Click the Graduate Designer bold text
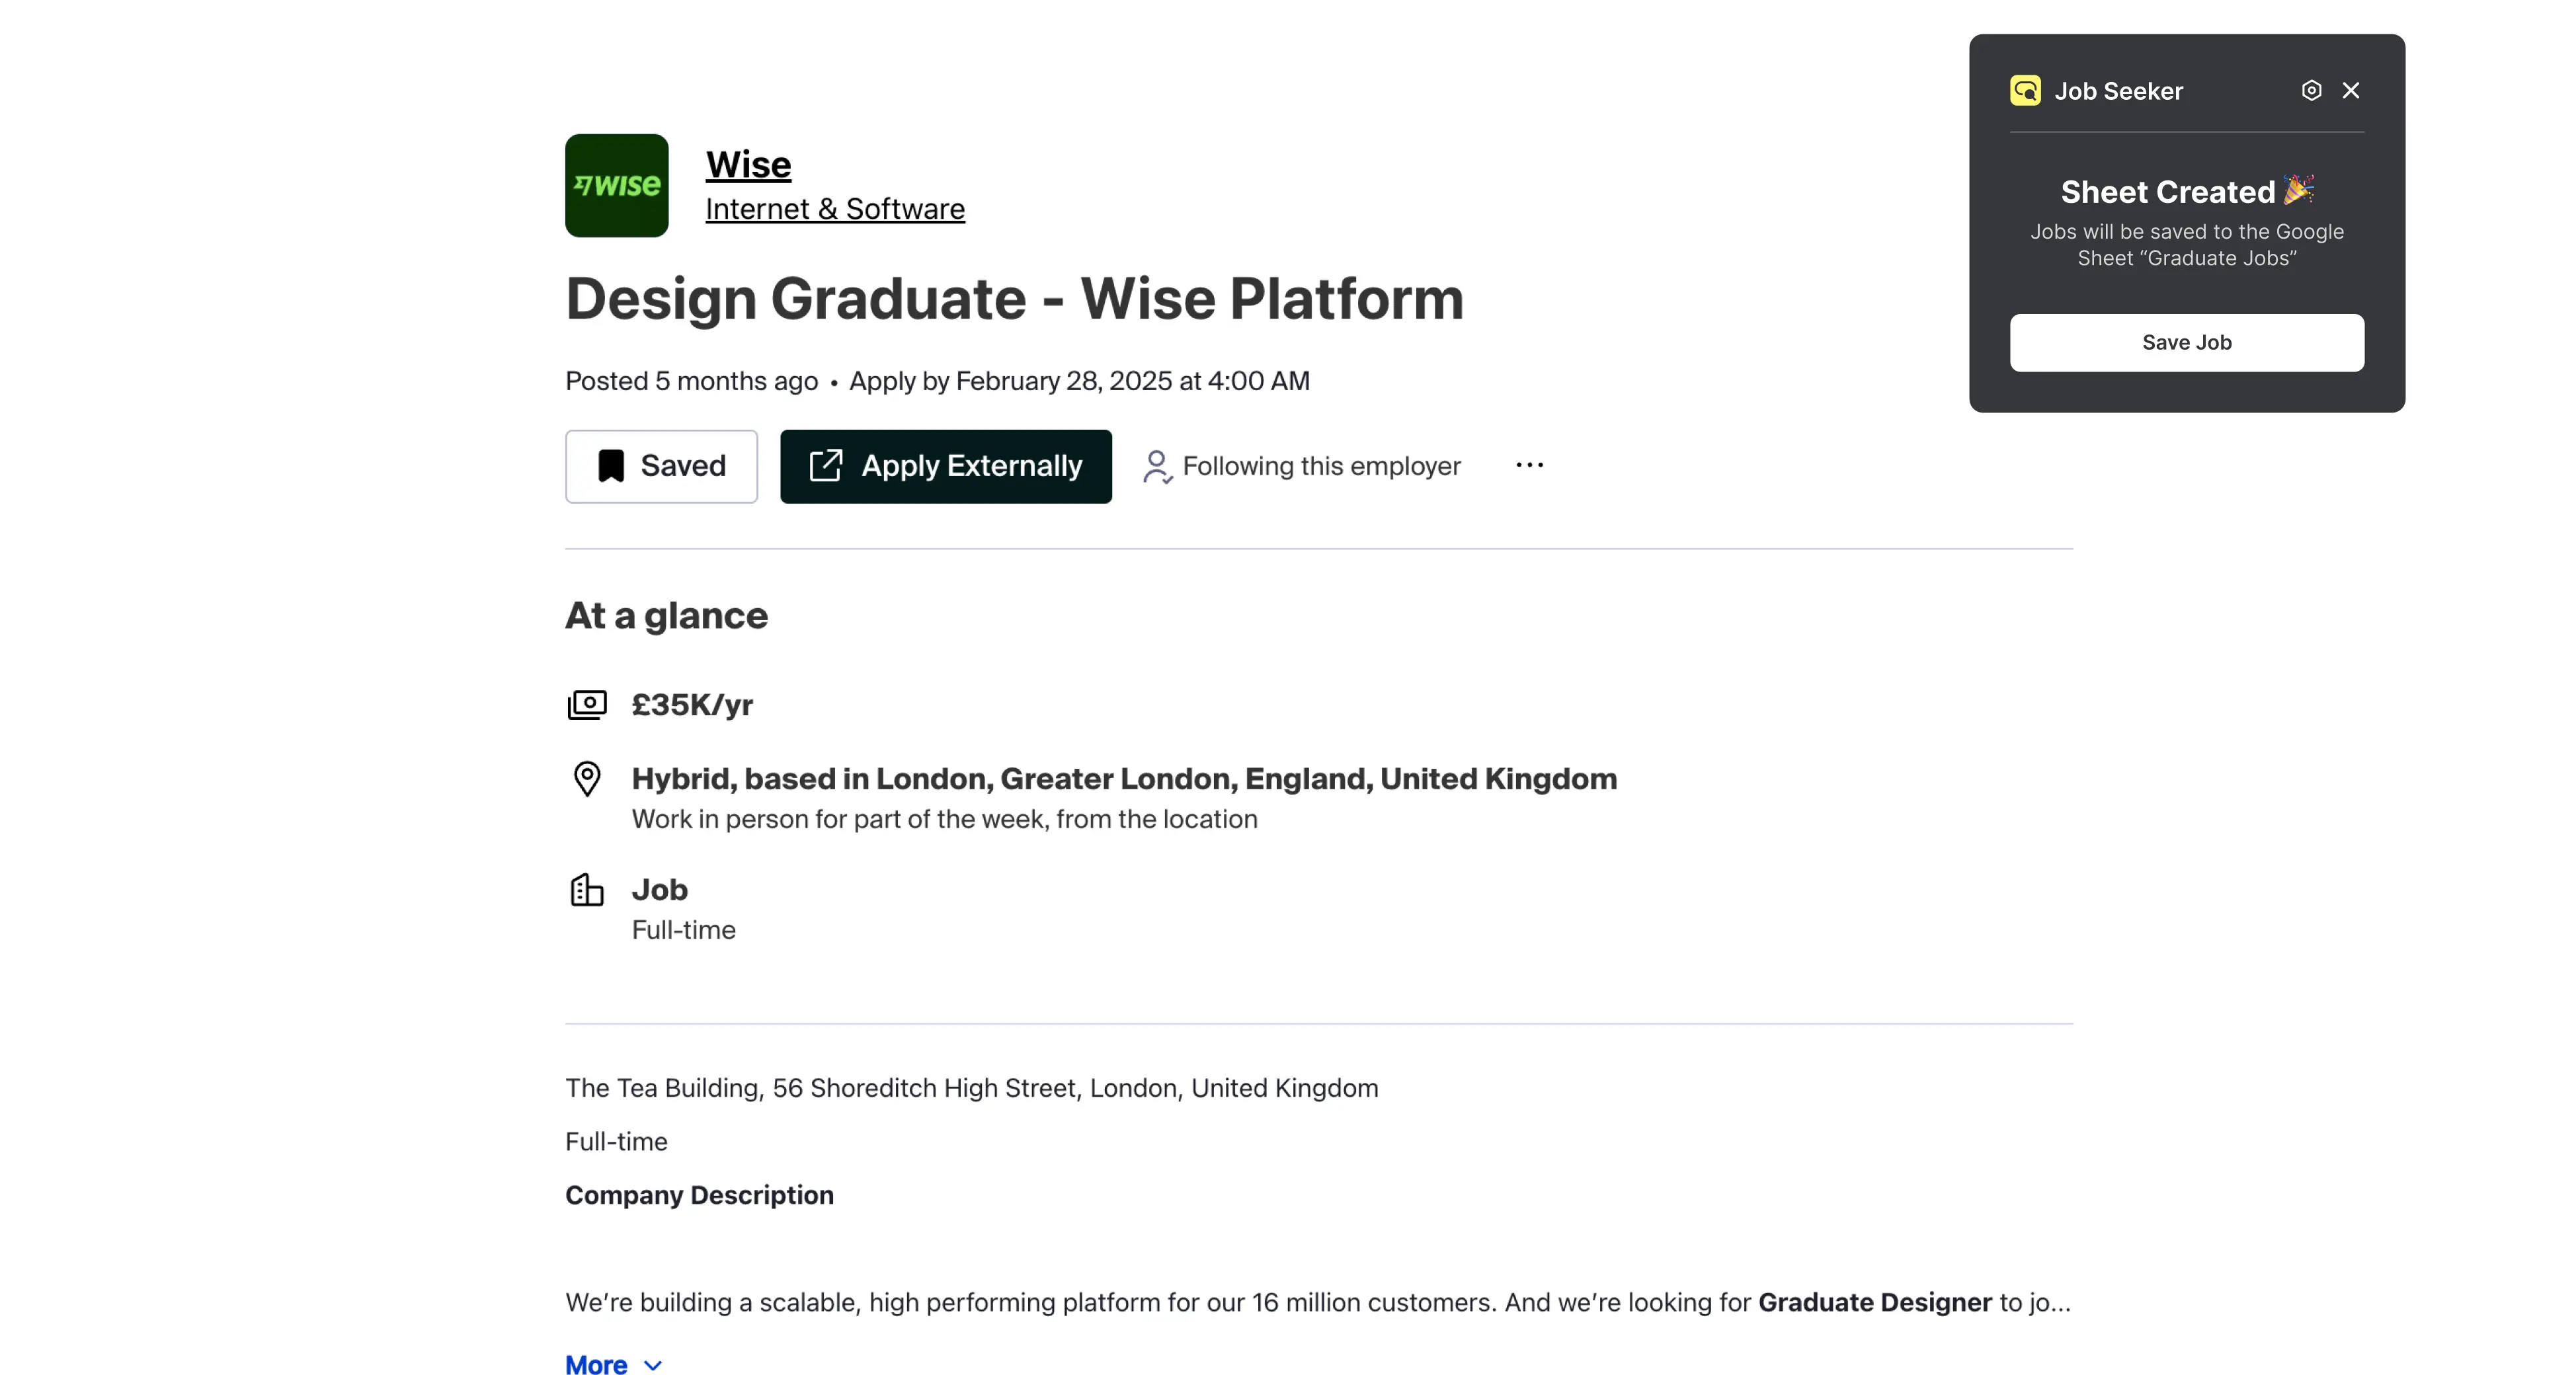This screenshot has height=1375, width=2576. point(1874,1302)
